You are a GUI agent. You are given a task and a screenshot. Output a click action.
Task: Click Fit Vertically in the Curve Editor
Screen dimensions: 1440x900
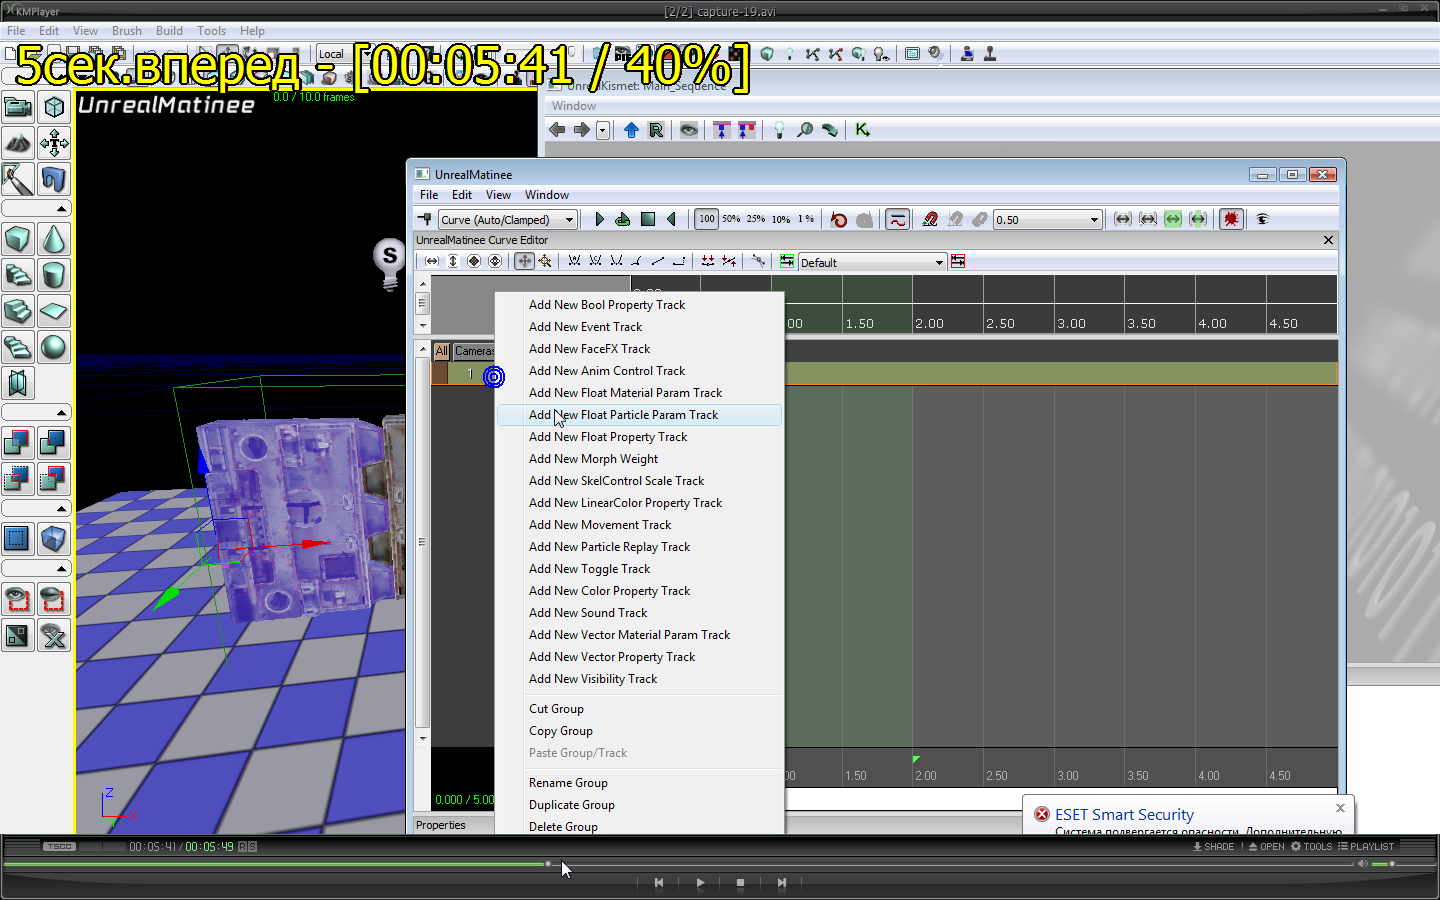[453, 261]
